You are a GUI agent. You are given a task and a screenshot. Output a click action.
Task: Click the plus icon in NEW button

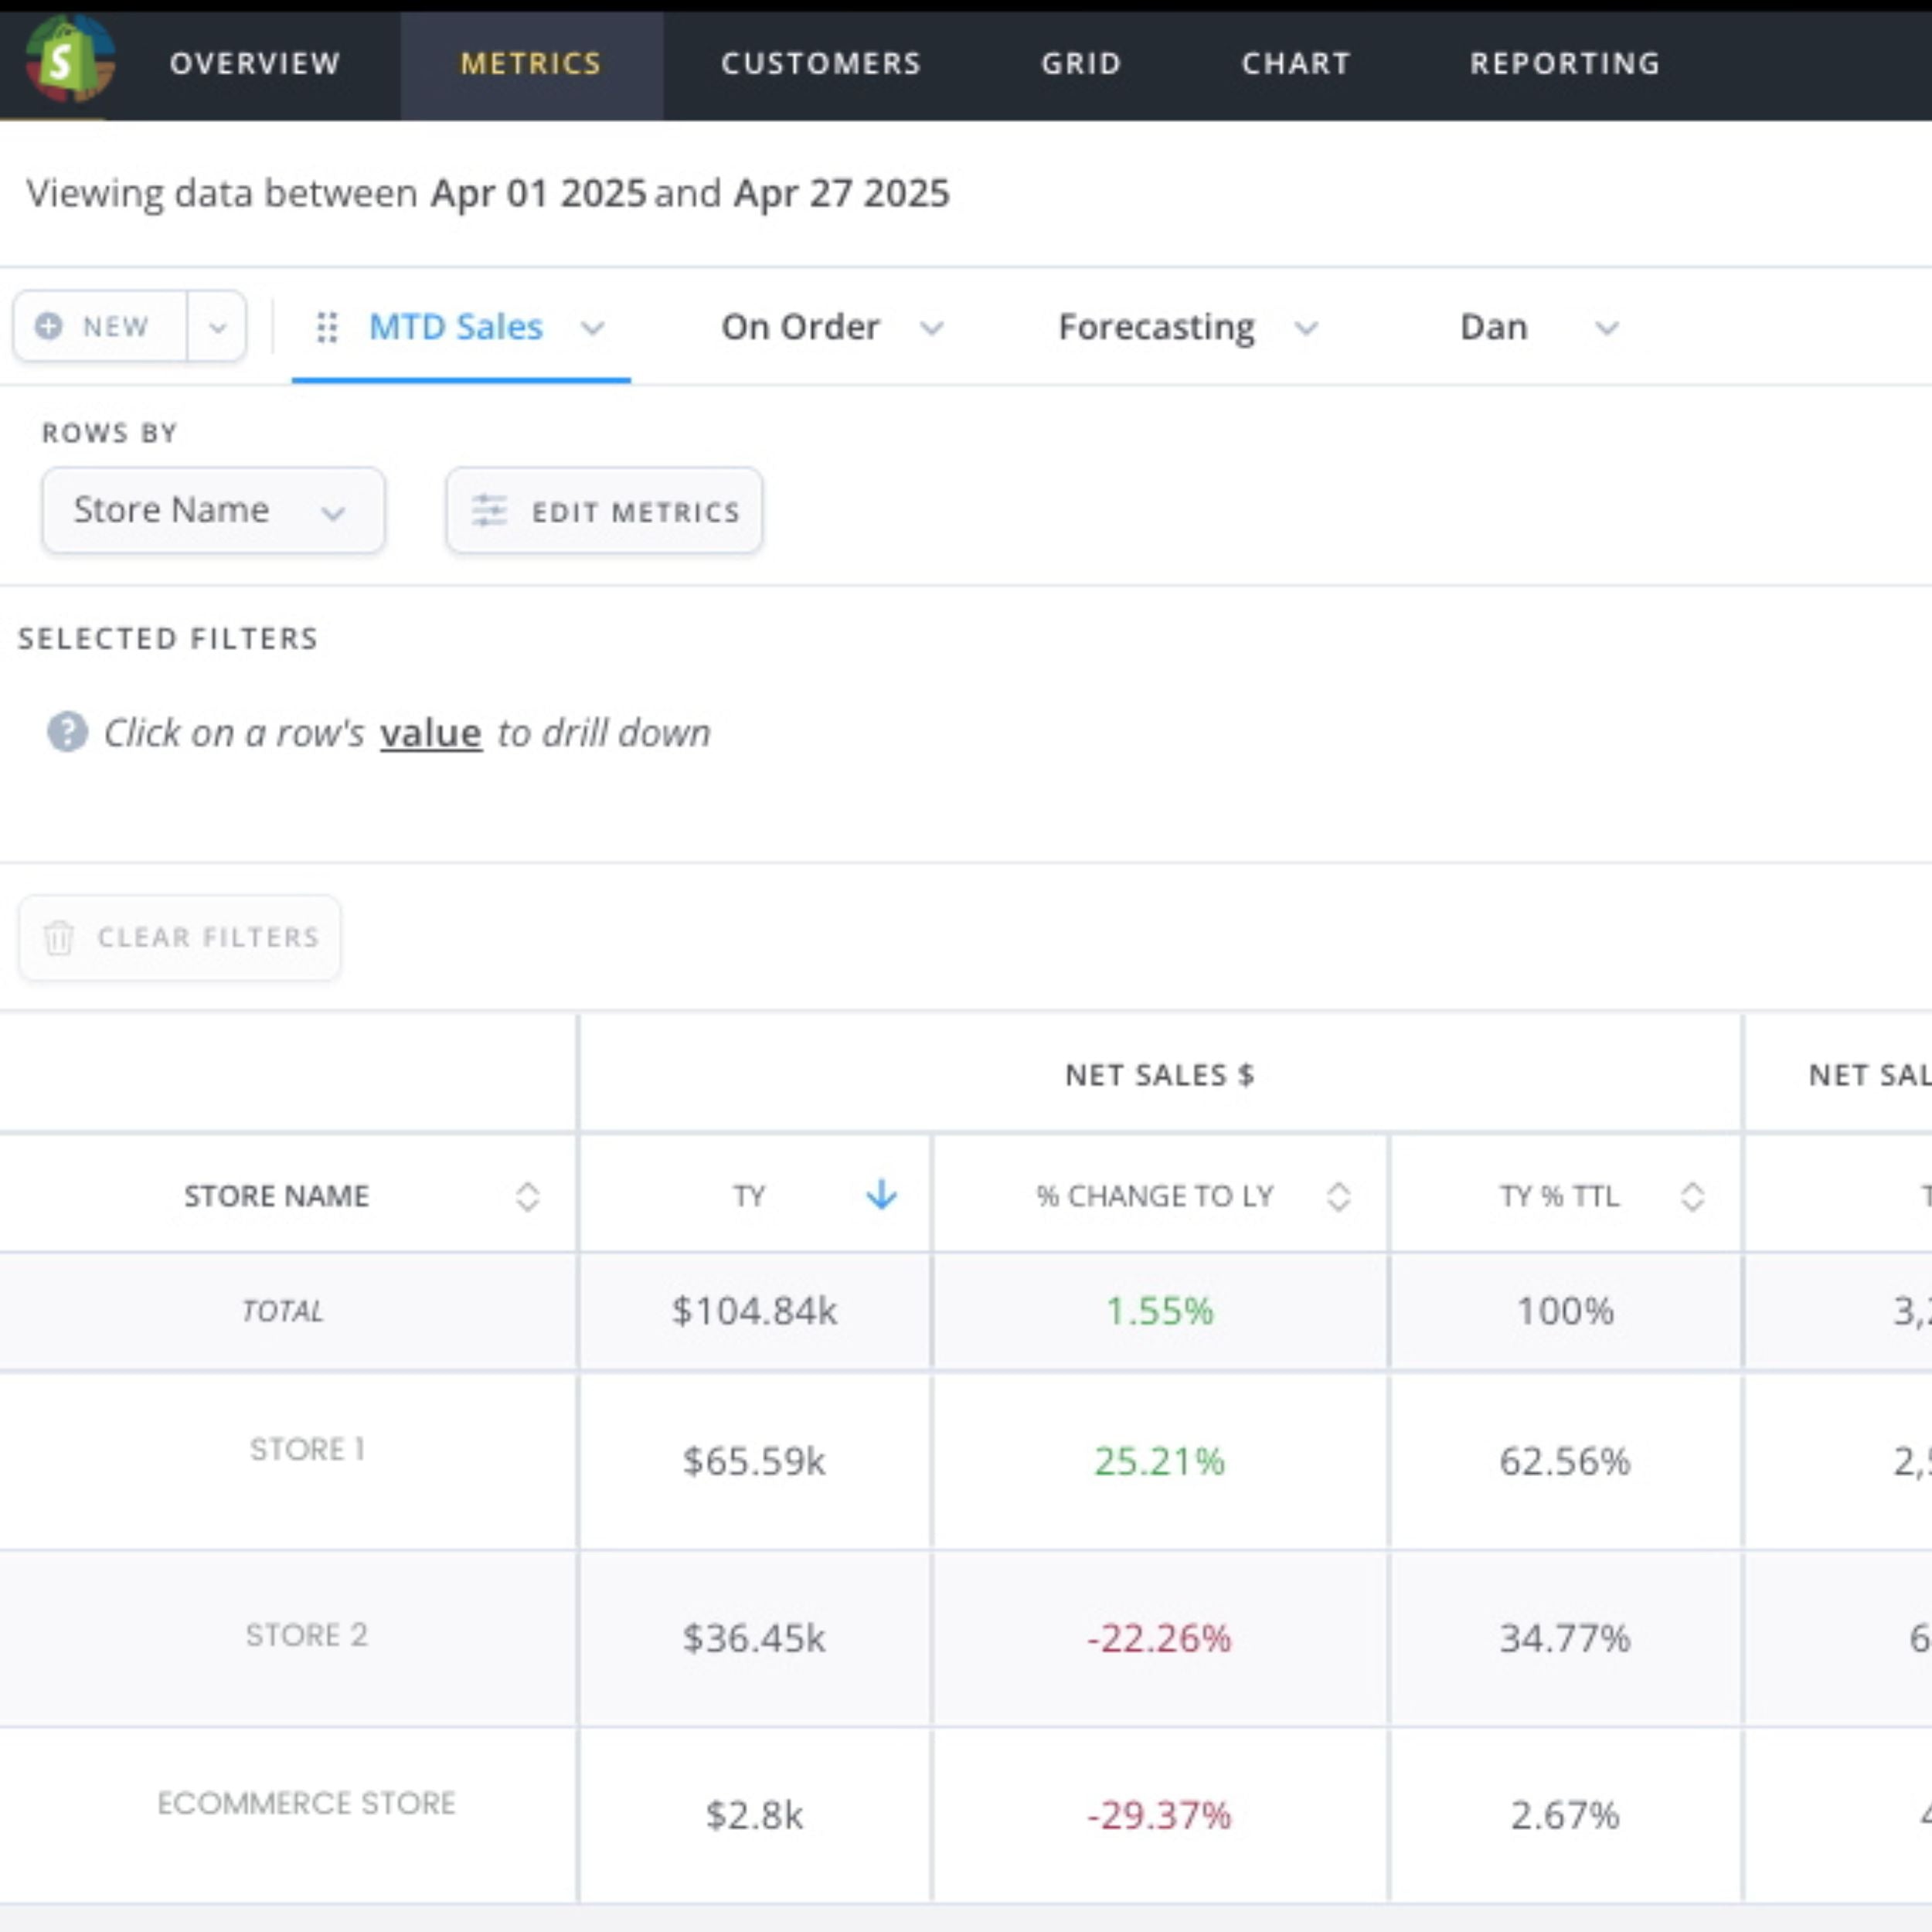(48, 326)
